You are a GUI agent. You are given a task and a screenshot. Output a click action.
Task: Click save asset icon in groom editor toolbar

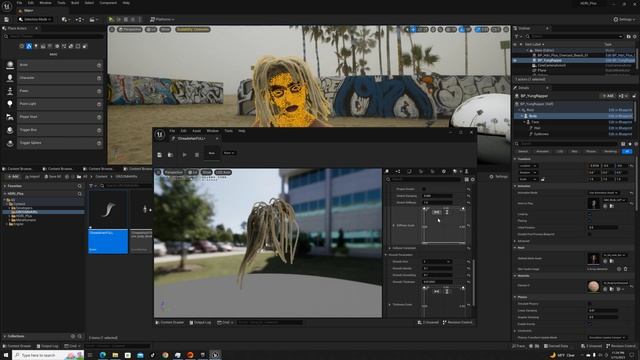point(160,155)
